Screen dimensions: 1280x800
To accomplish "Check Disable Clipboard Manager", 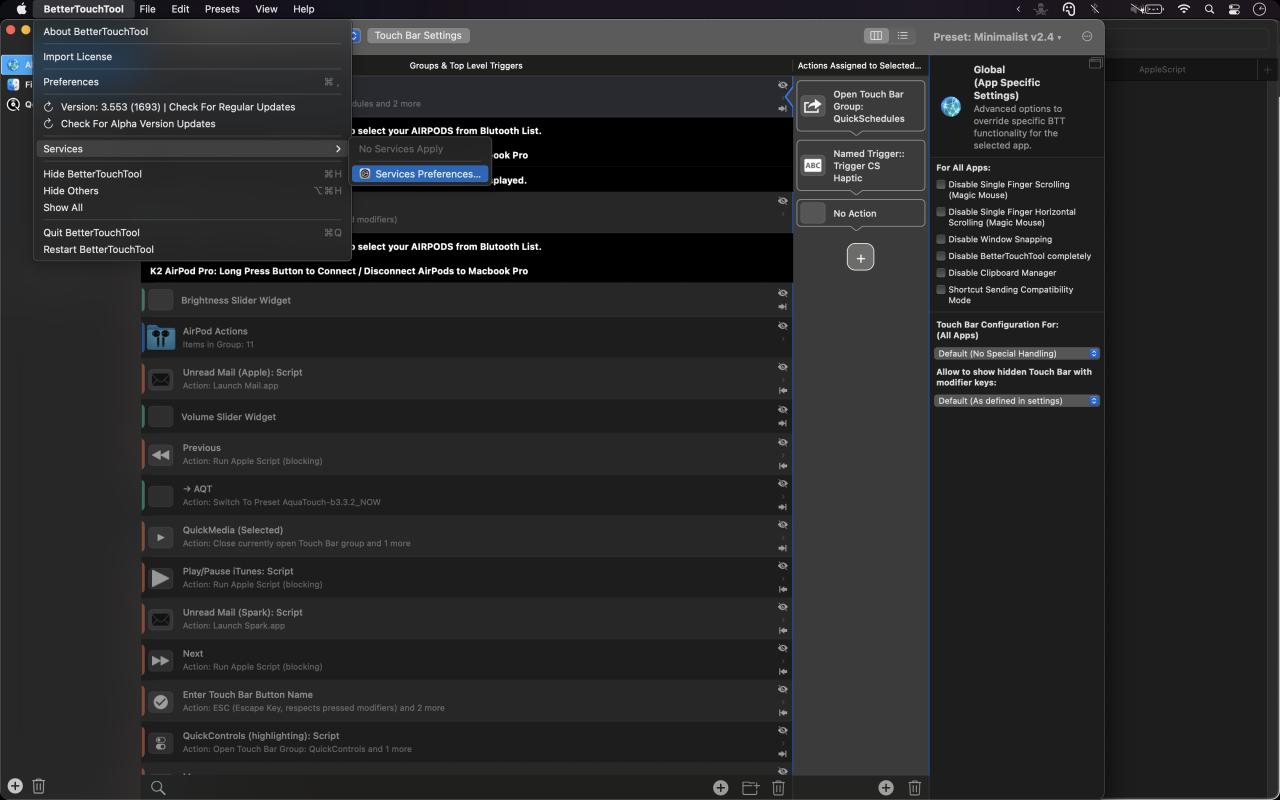I will (x=941, y=273).
